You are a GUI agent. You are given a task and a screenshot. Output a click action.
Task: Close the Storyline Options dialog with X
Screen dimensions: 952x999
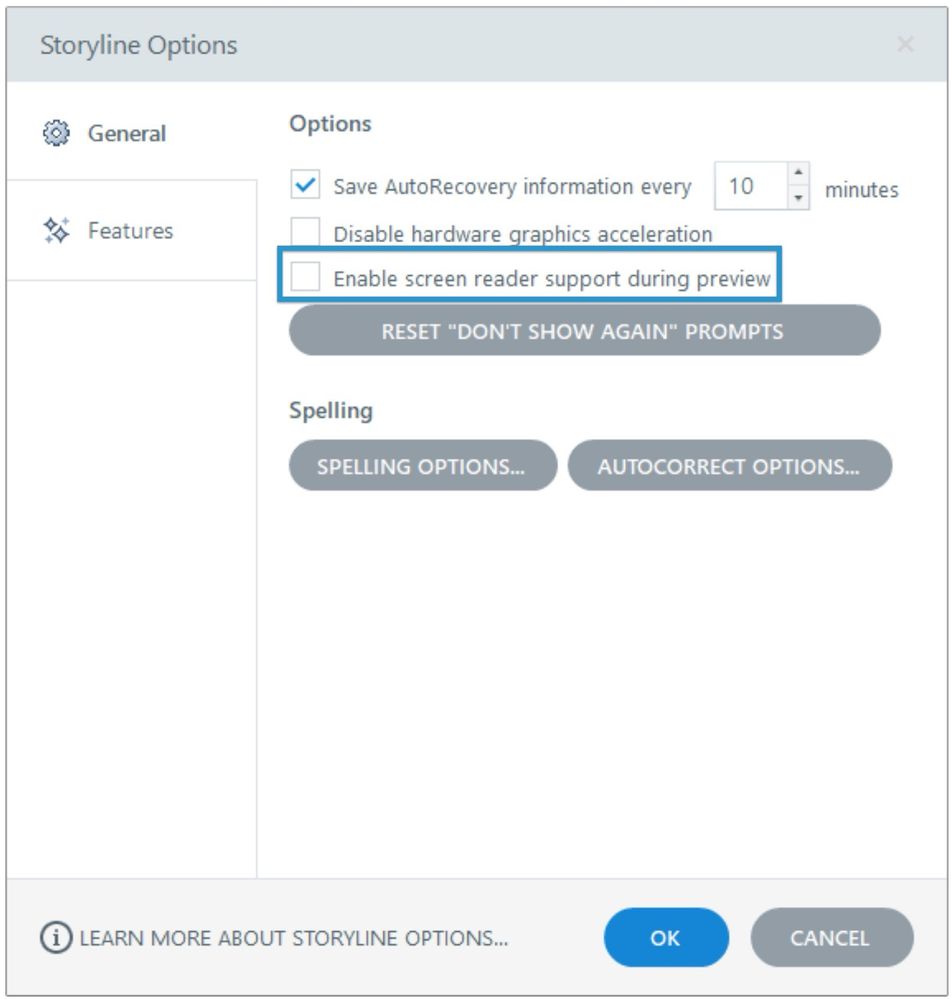pyautogui.click(x=904, y=45)
